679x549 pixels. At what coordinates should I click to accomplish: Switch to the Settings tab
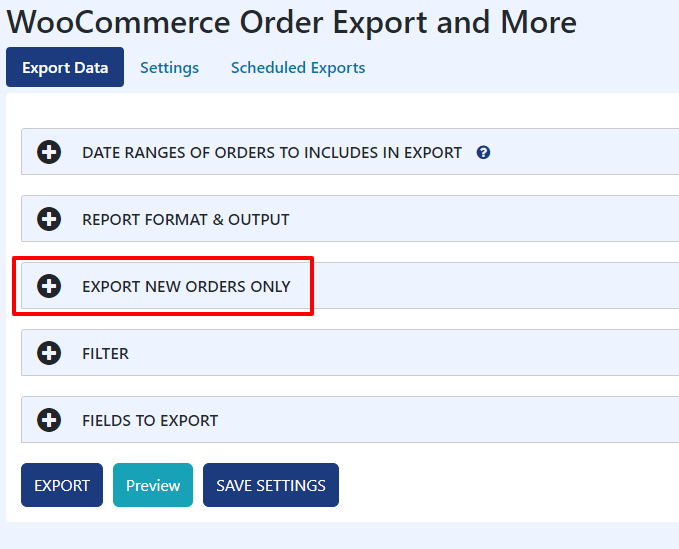coord(169,68)
